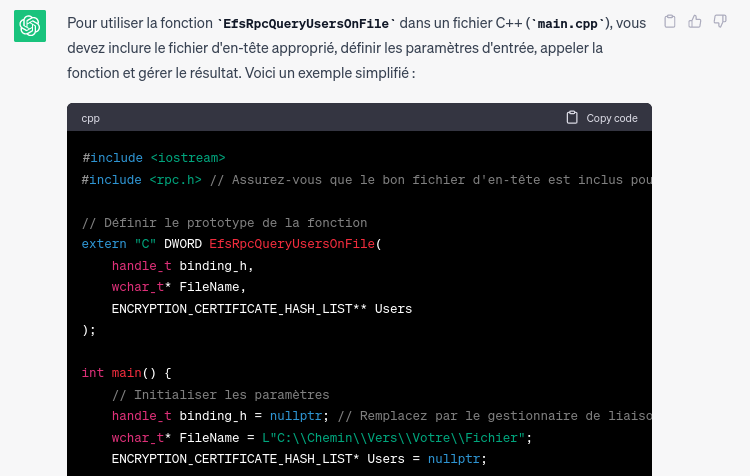Click the Copy code button
This screenshot has width=750, height=476.
coord(602,118)
